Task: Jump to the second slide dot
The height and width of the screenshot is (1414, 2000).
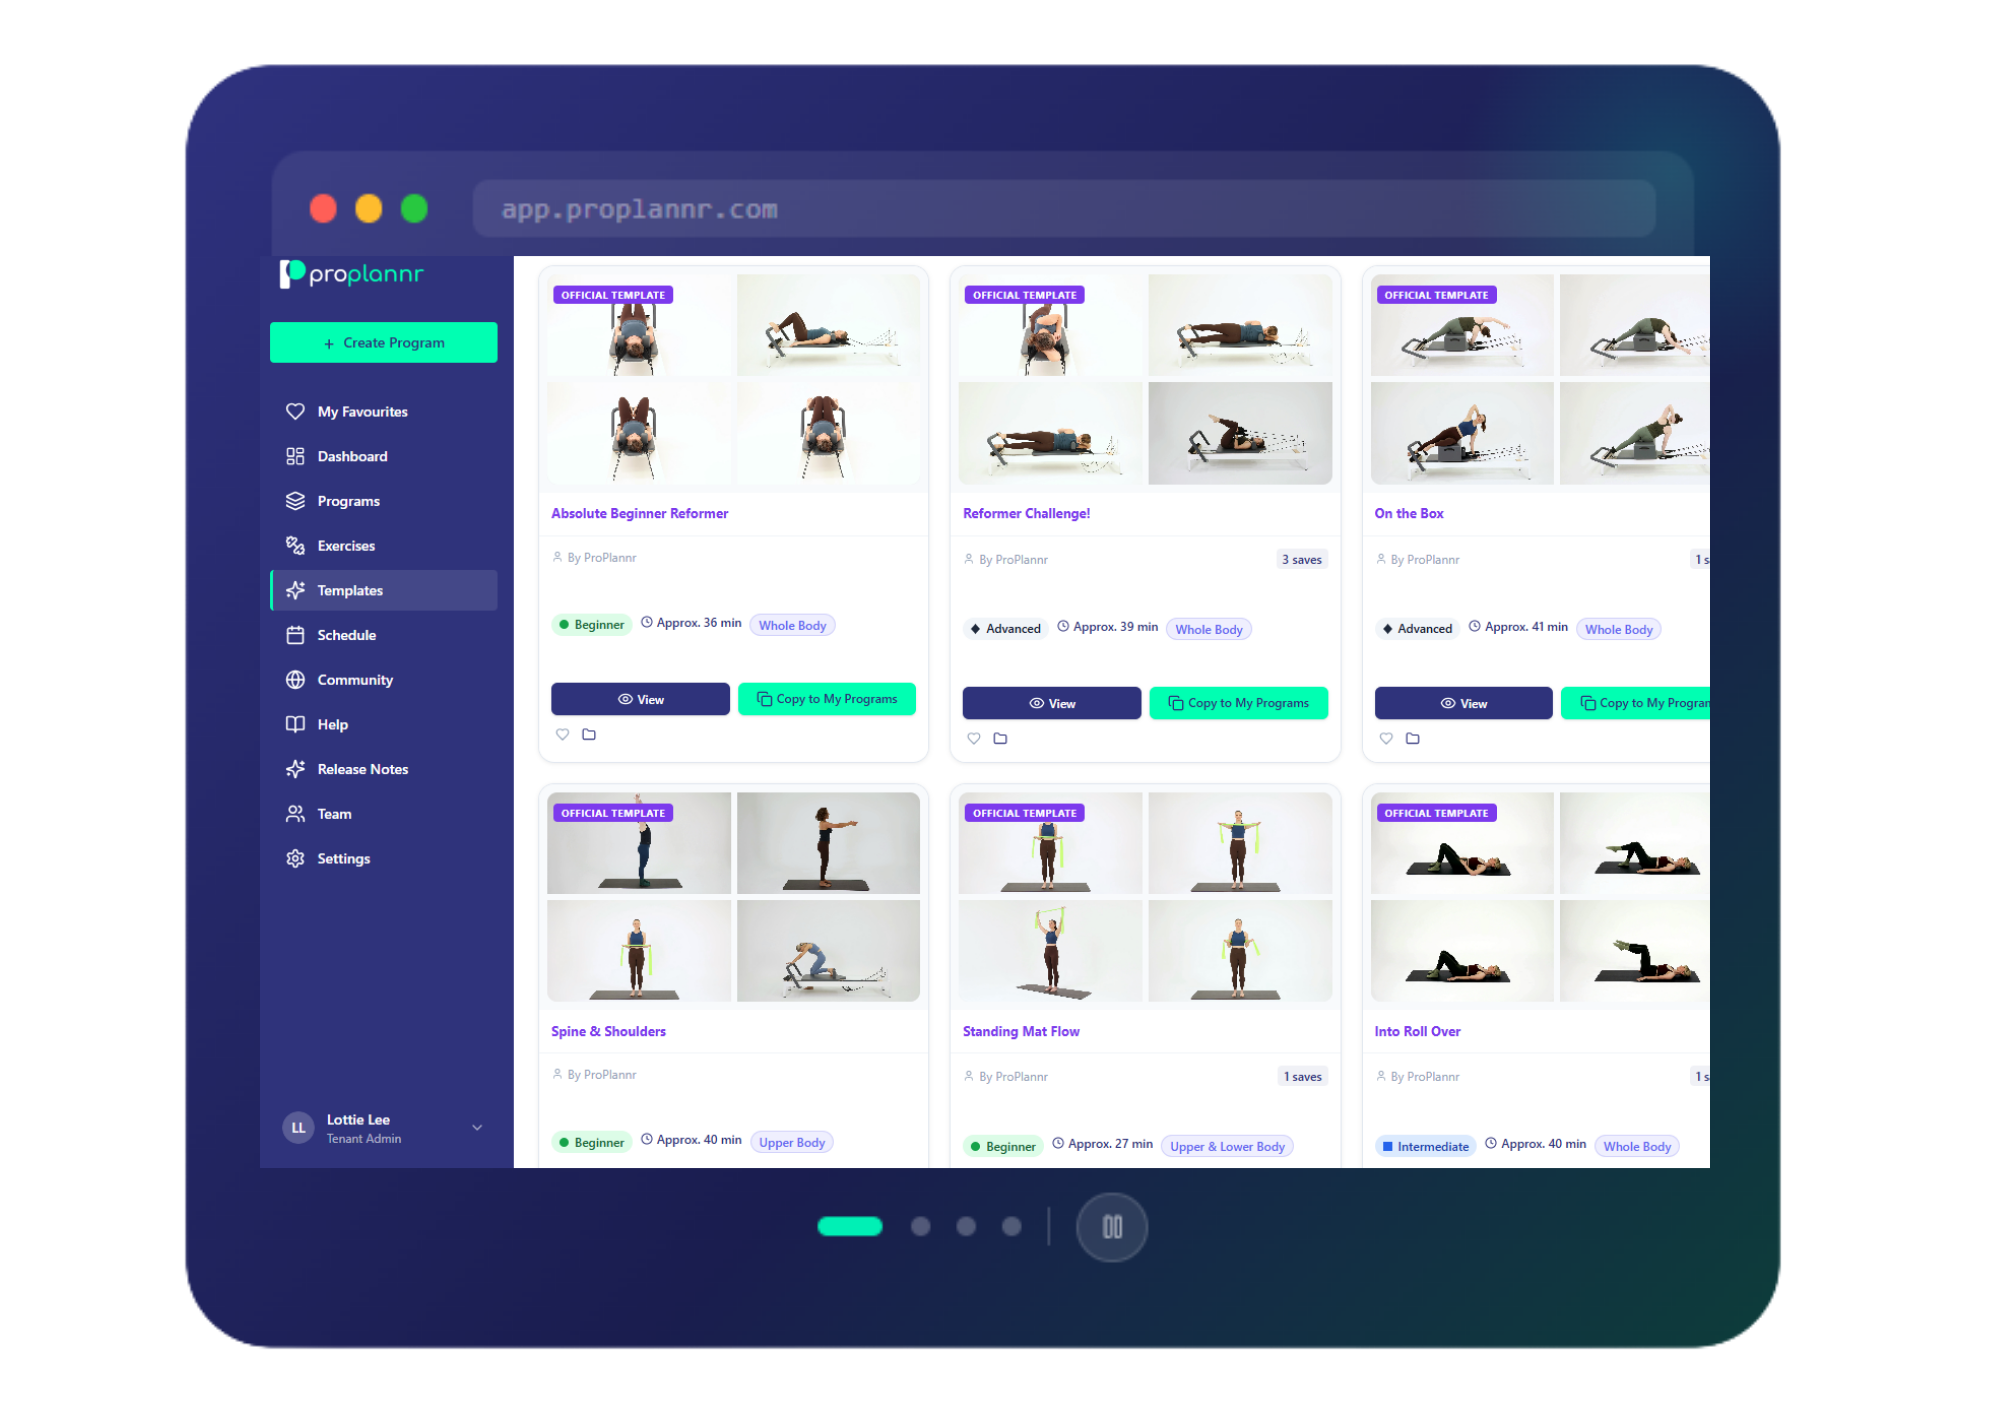Action: (921, 1226)
